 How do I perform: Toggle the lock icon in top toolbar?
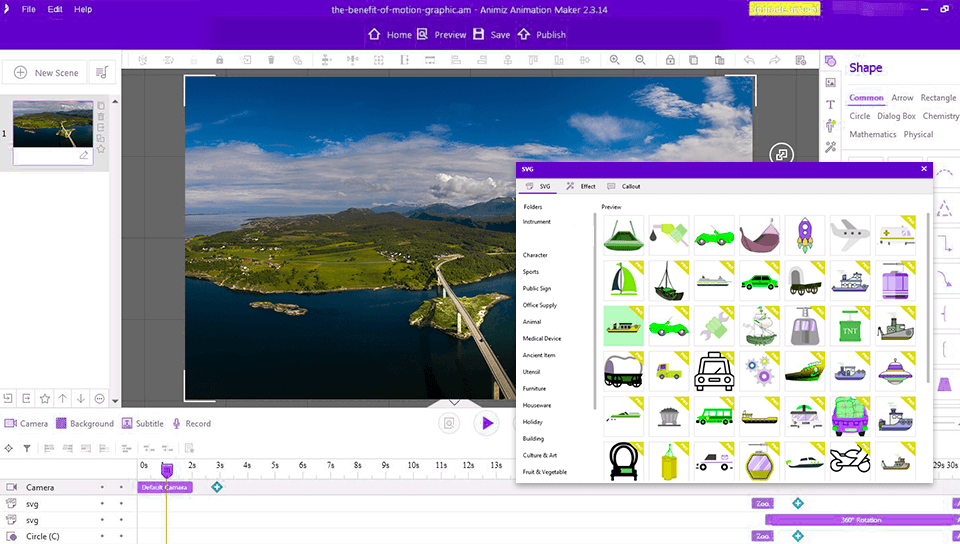(669, 60)
